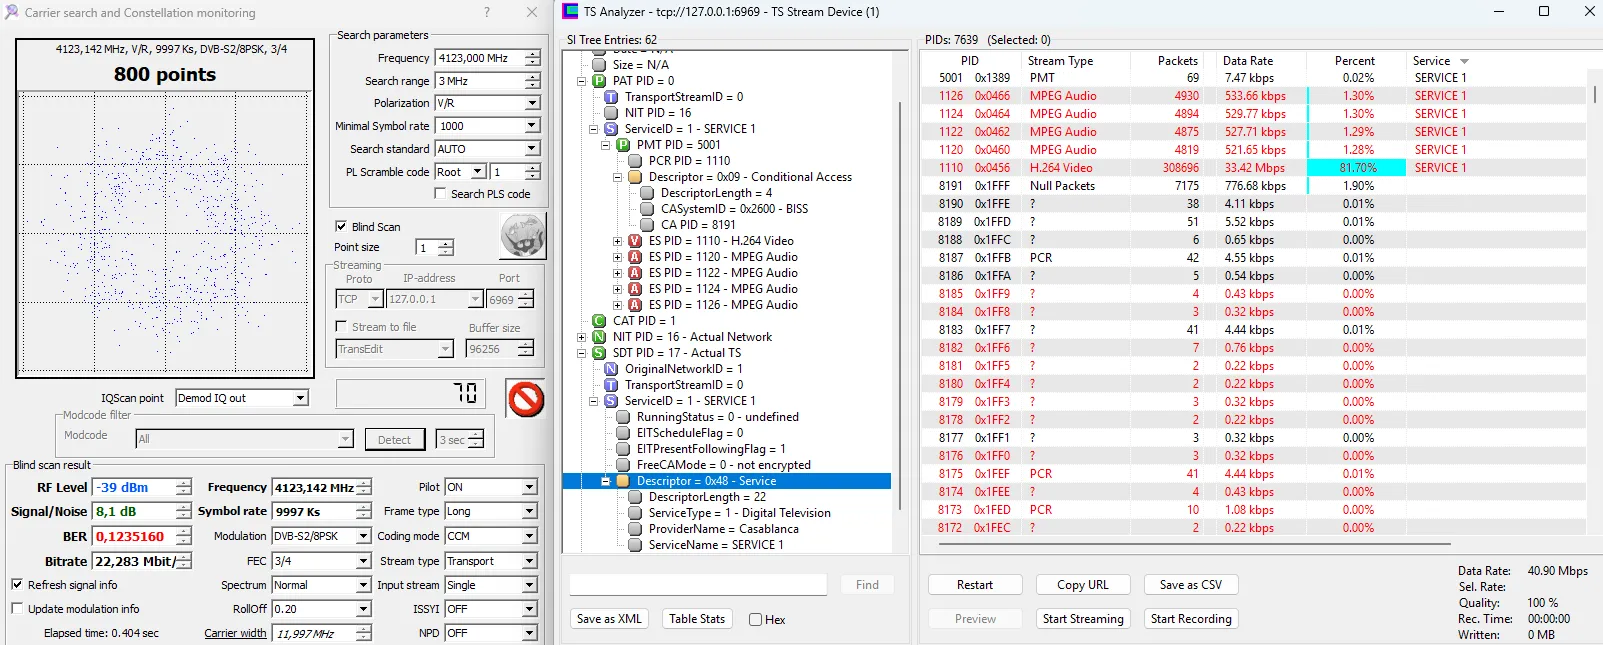Click the PMT PID 5001 icon
Viewport: 1603px width, 645px height.
pyautogui.click(x=623, y=145)
